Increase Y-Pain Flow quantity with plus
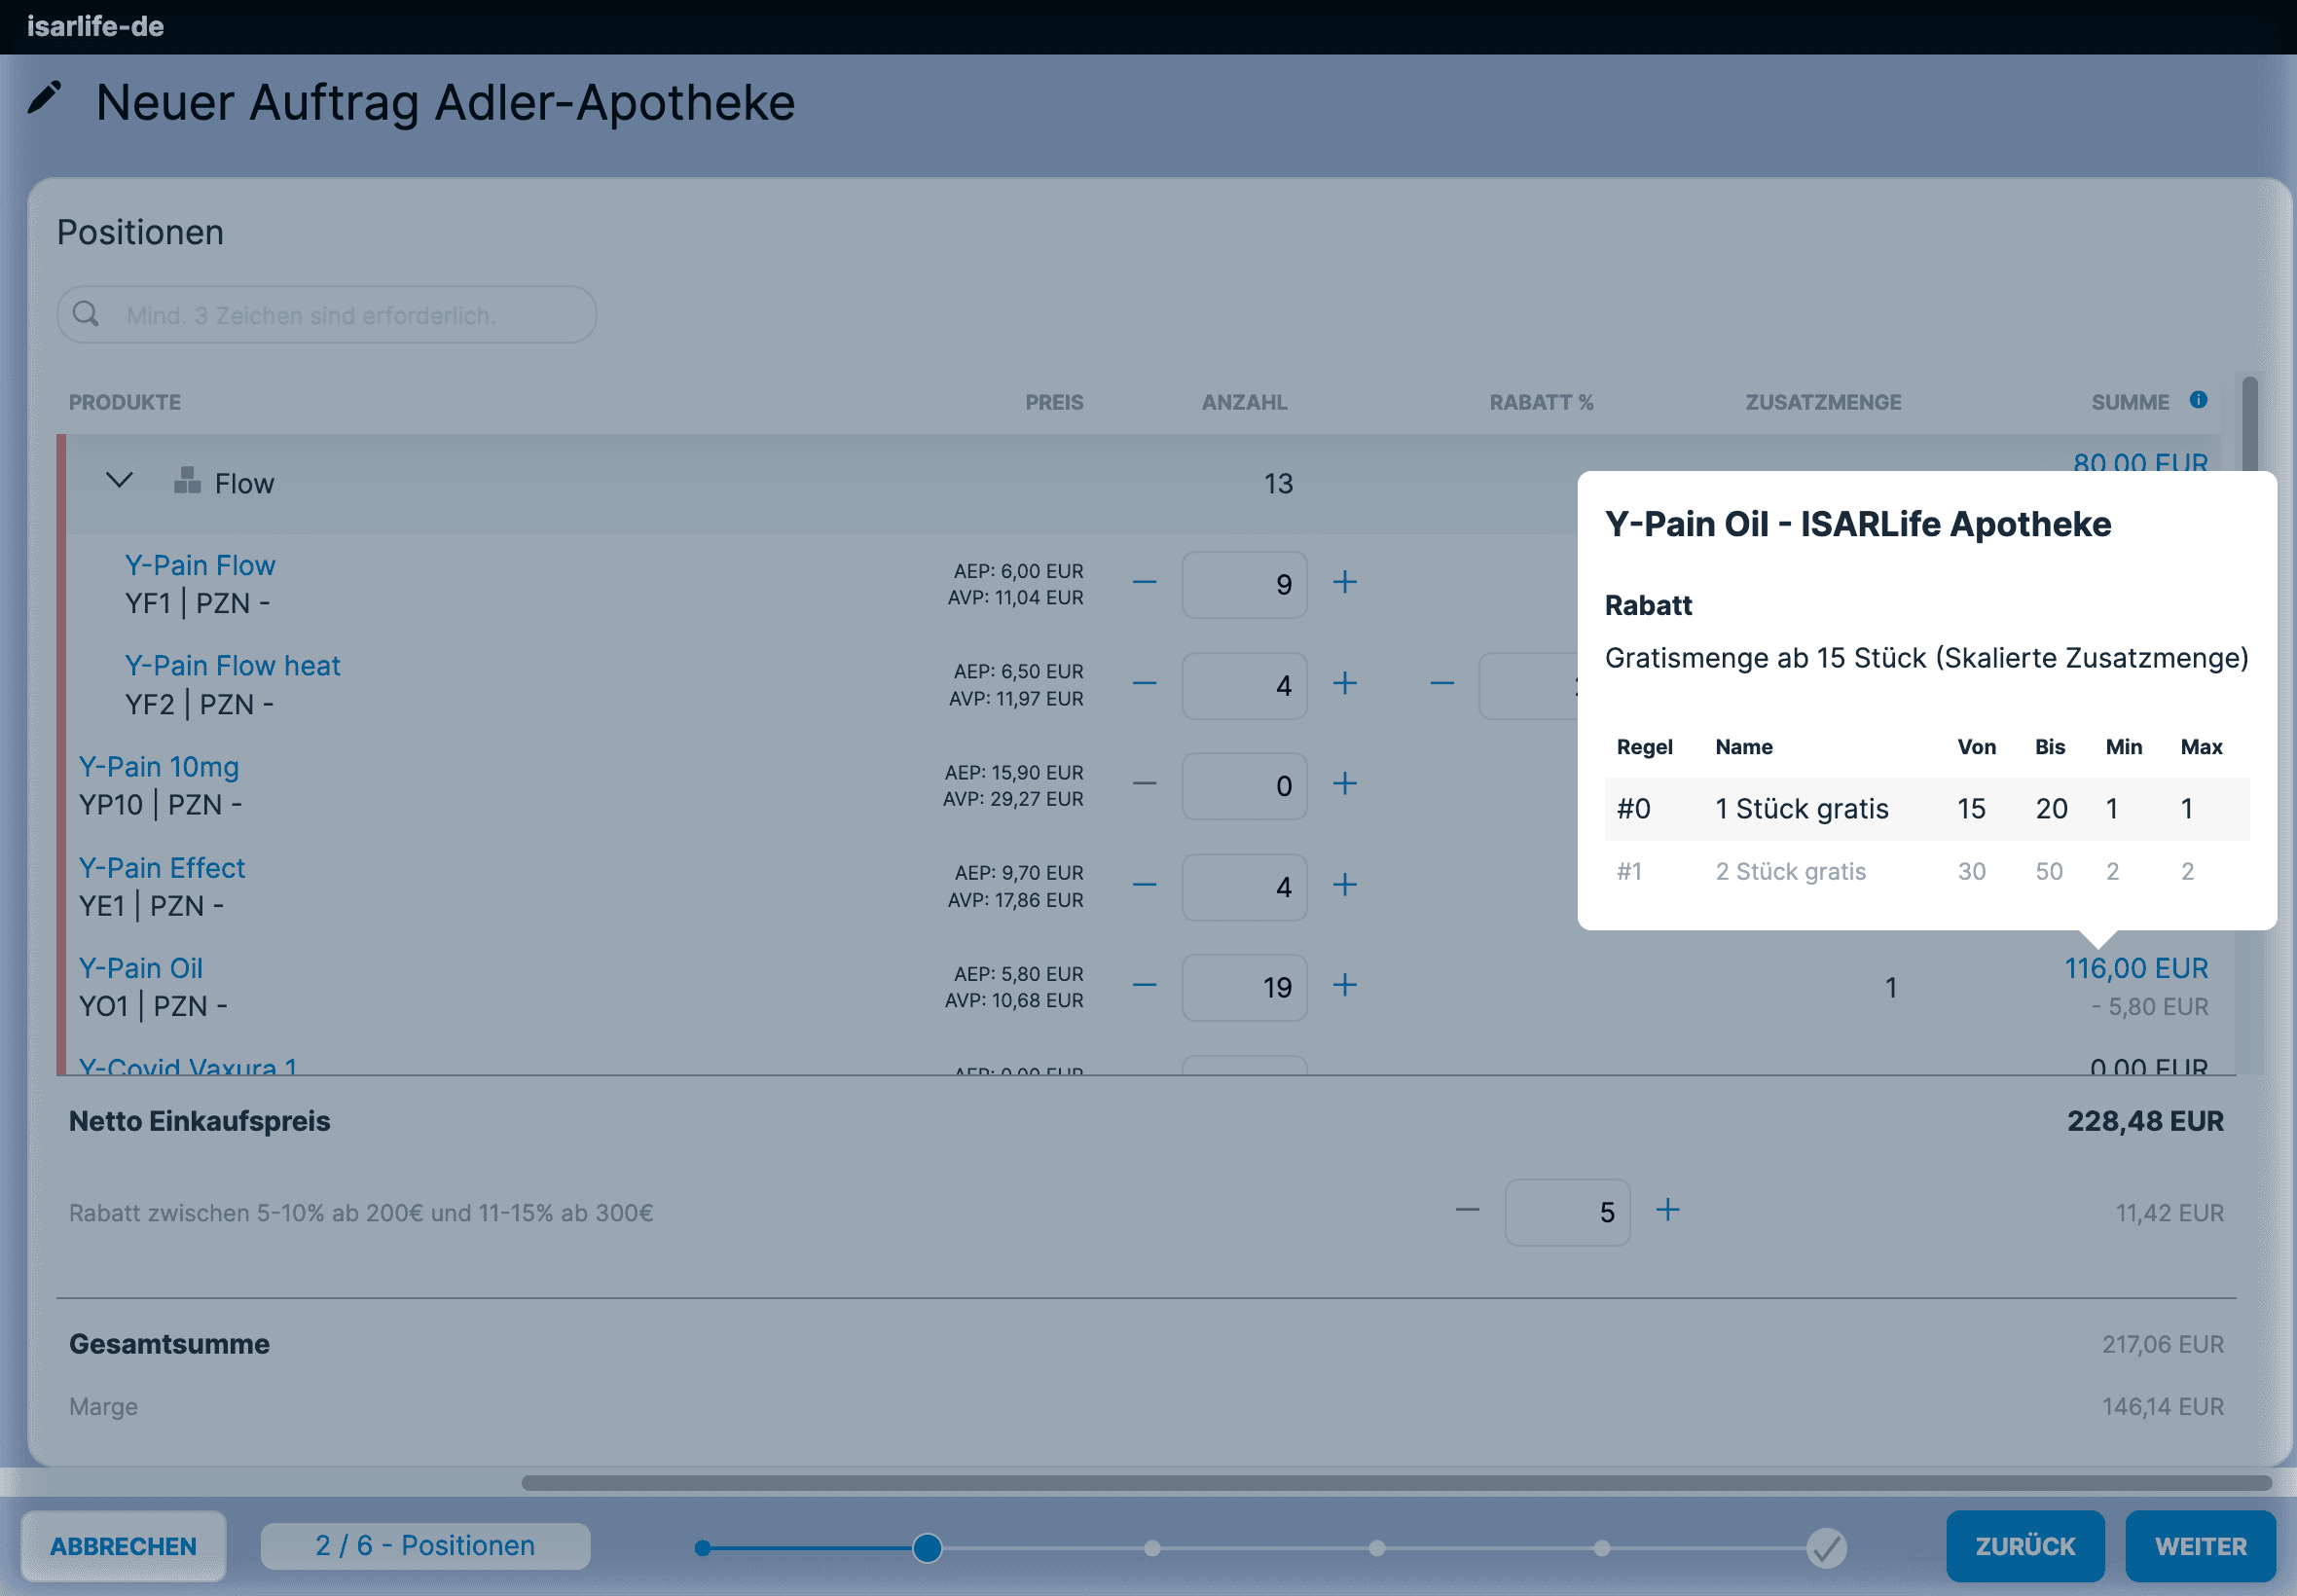 click(x=1345, y=582)
